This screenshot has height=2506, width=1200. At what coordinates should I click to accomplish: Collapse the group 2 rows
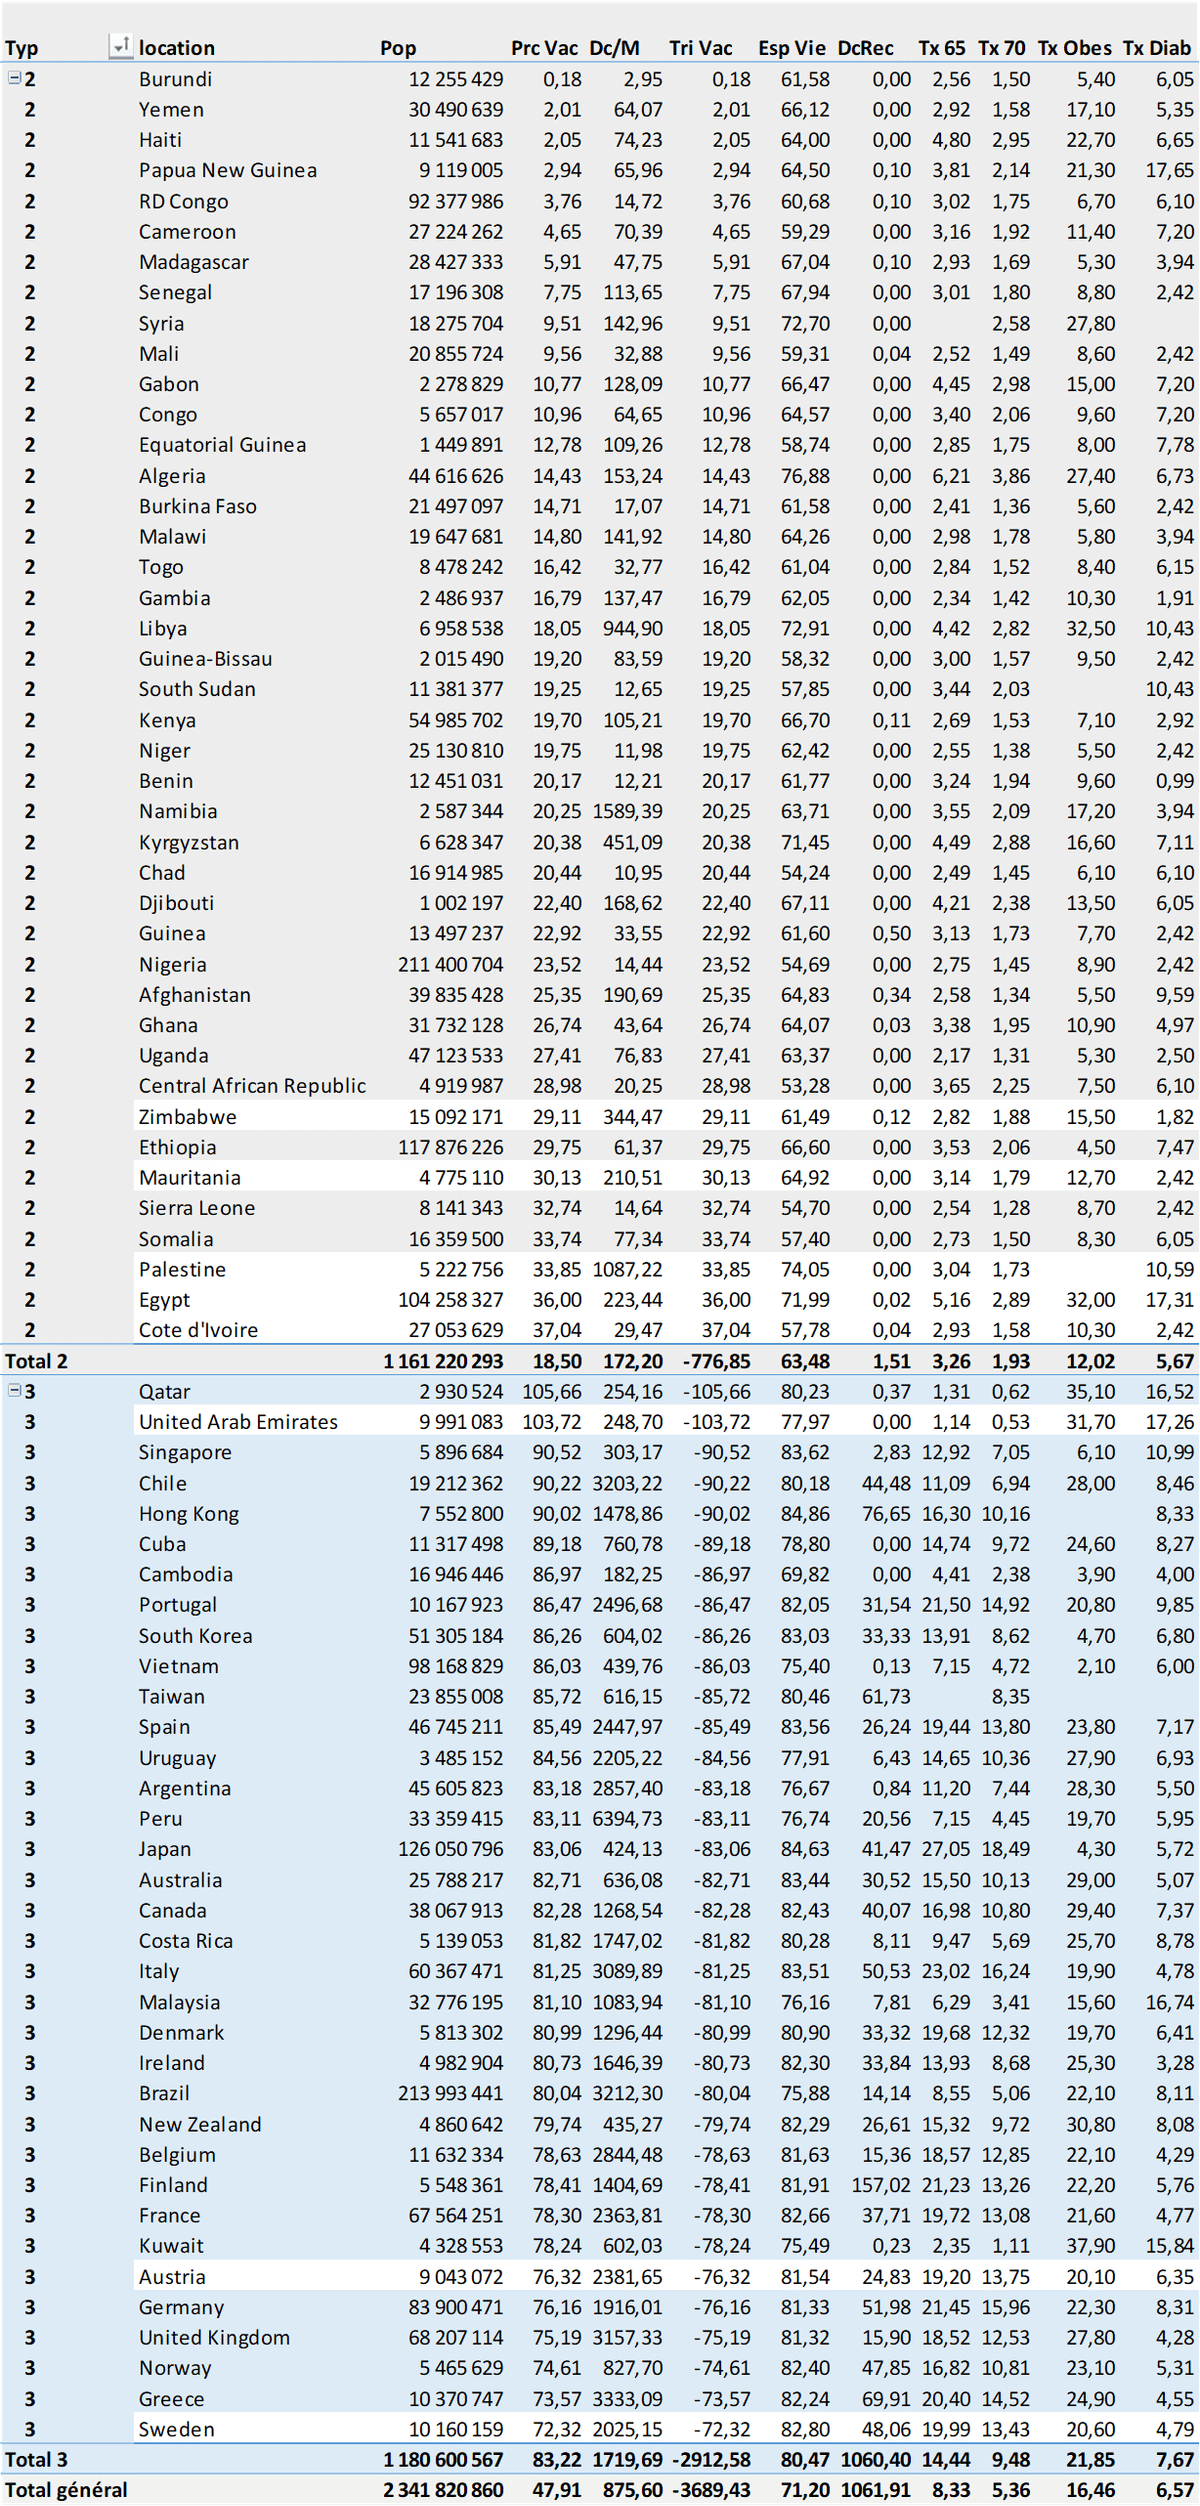pyautogui.click(x=14, y=78)
